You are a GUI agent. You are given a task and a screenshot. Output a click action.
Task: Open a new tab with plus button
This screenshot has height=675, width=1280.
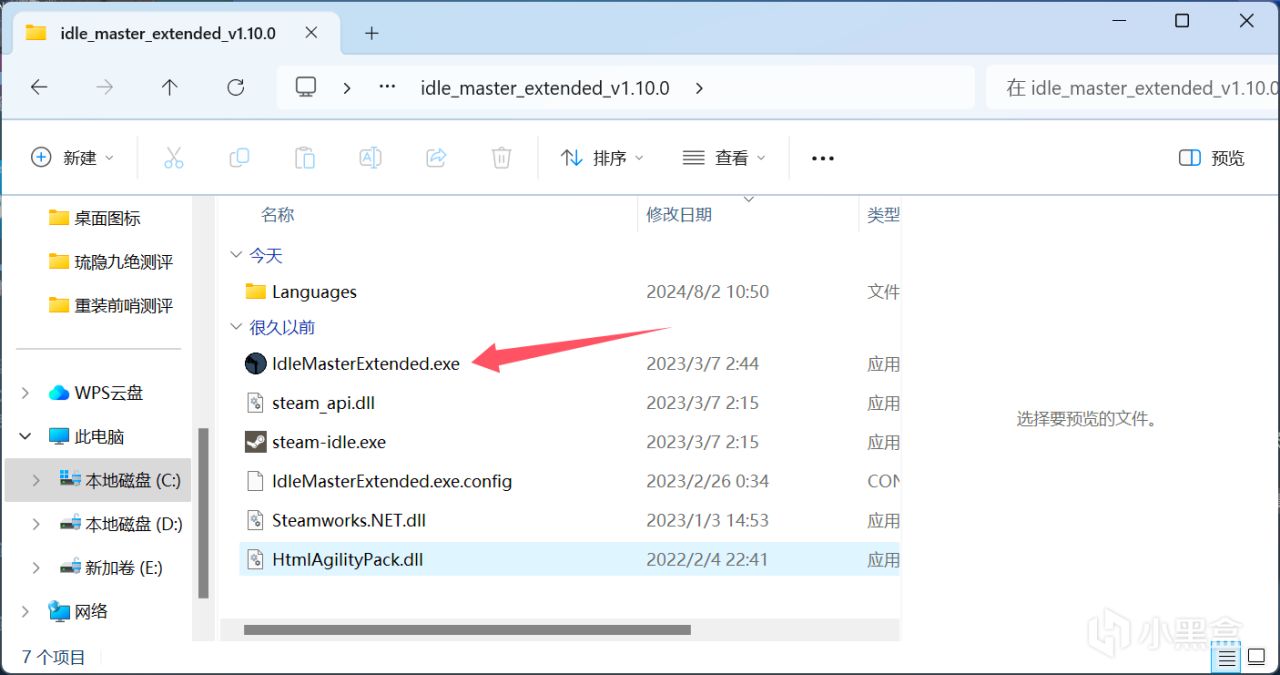coord(372,33)
